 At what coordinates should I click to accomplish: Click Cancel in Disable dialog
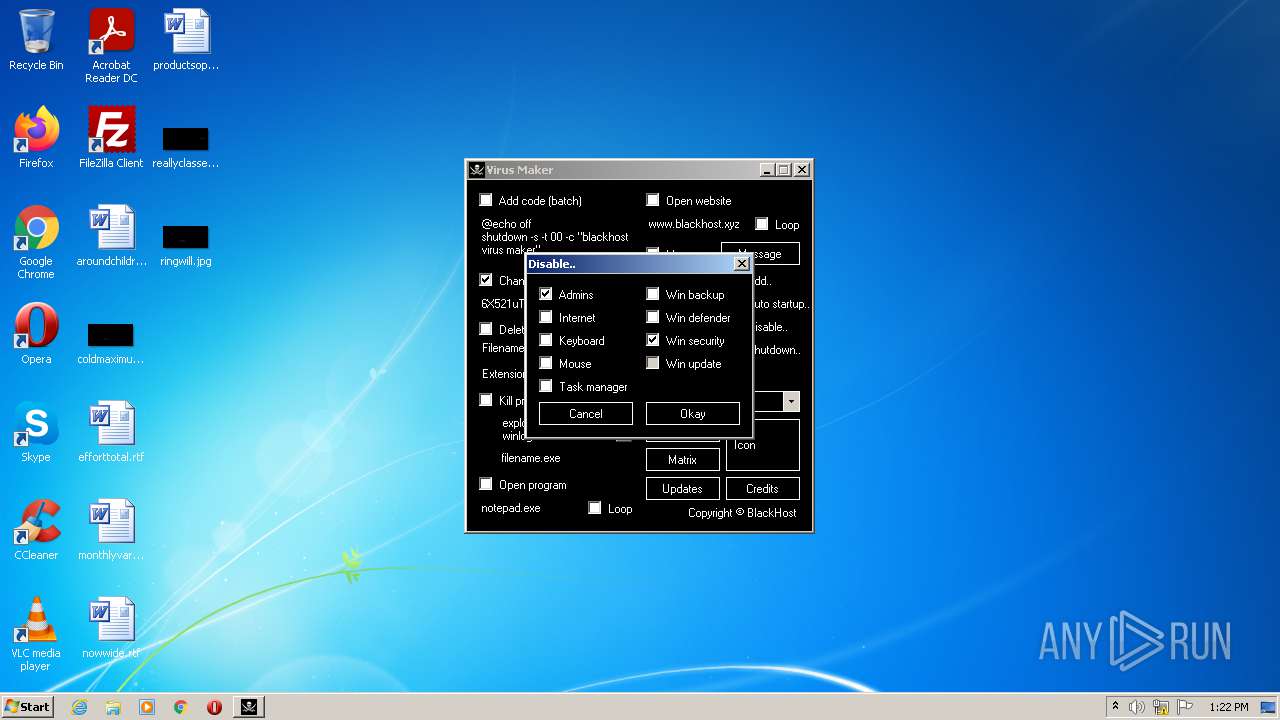click(586, 413)
